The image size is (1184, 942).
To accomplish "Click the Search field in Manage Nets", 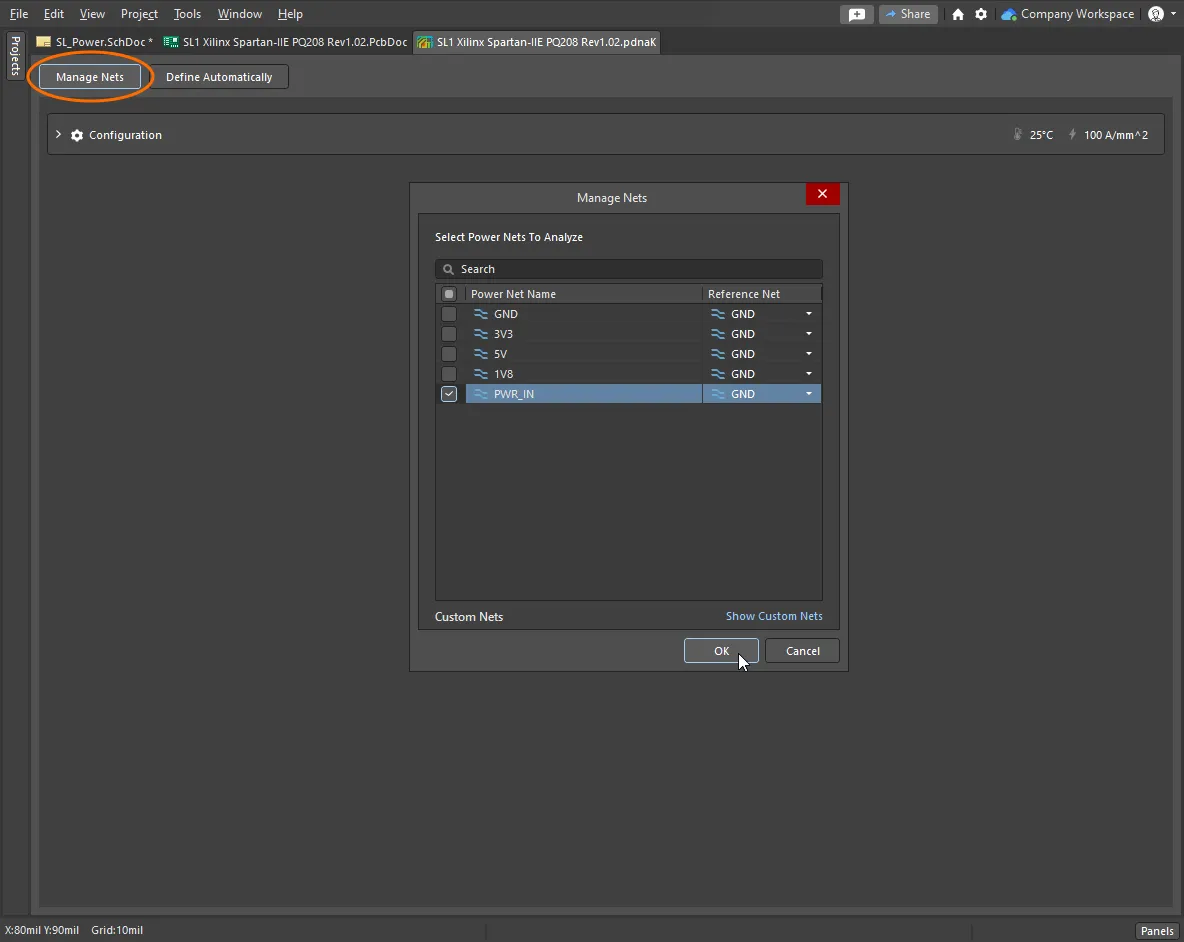I will tap(630, 269).
